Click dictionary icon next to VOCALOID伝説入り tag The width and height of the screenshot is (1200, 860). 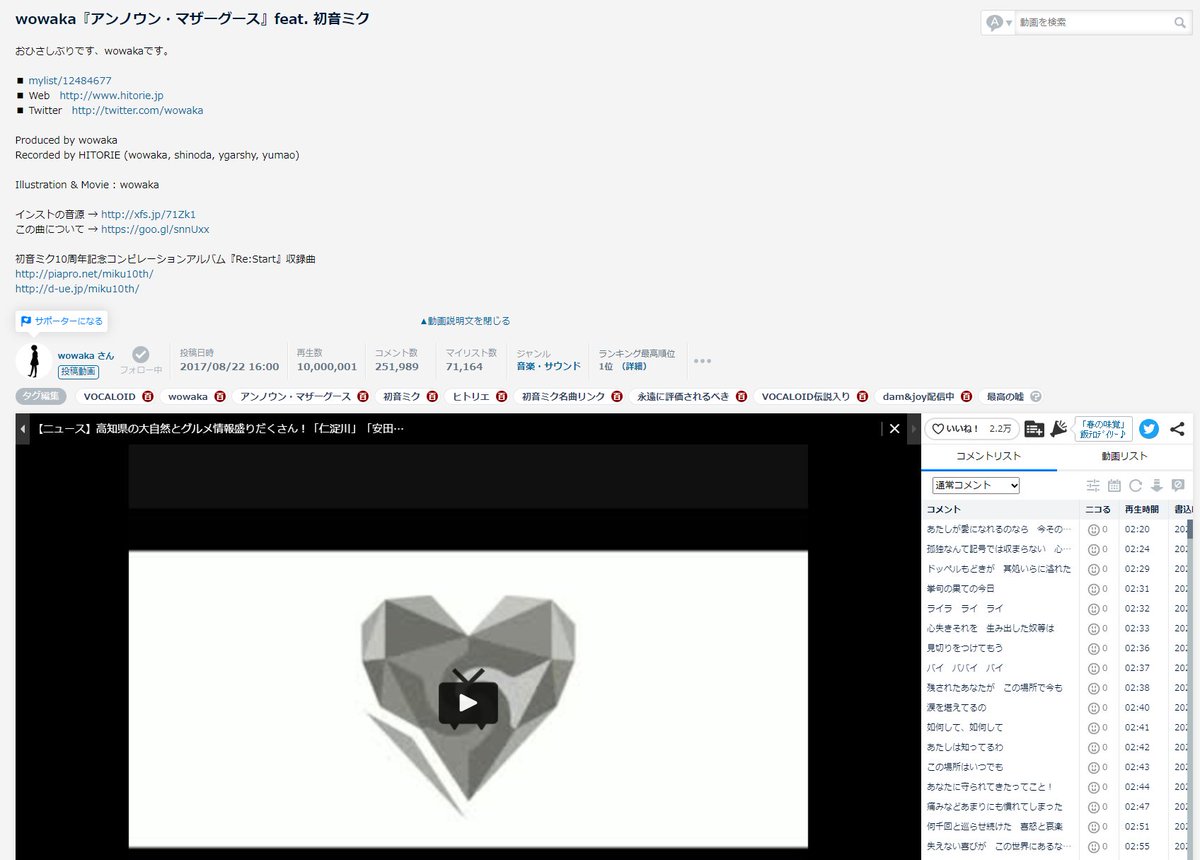[863, 396]
